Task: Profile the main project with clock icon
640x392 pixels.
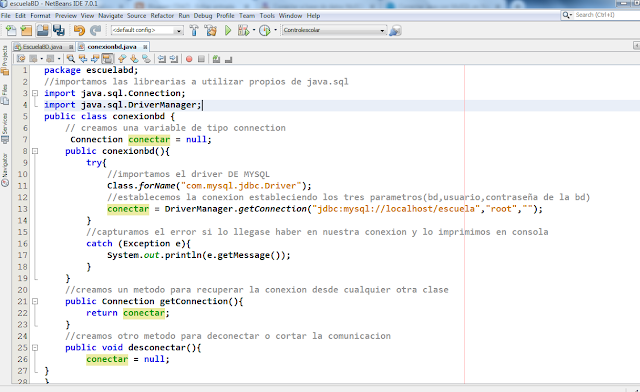Action: click(264, 30)
